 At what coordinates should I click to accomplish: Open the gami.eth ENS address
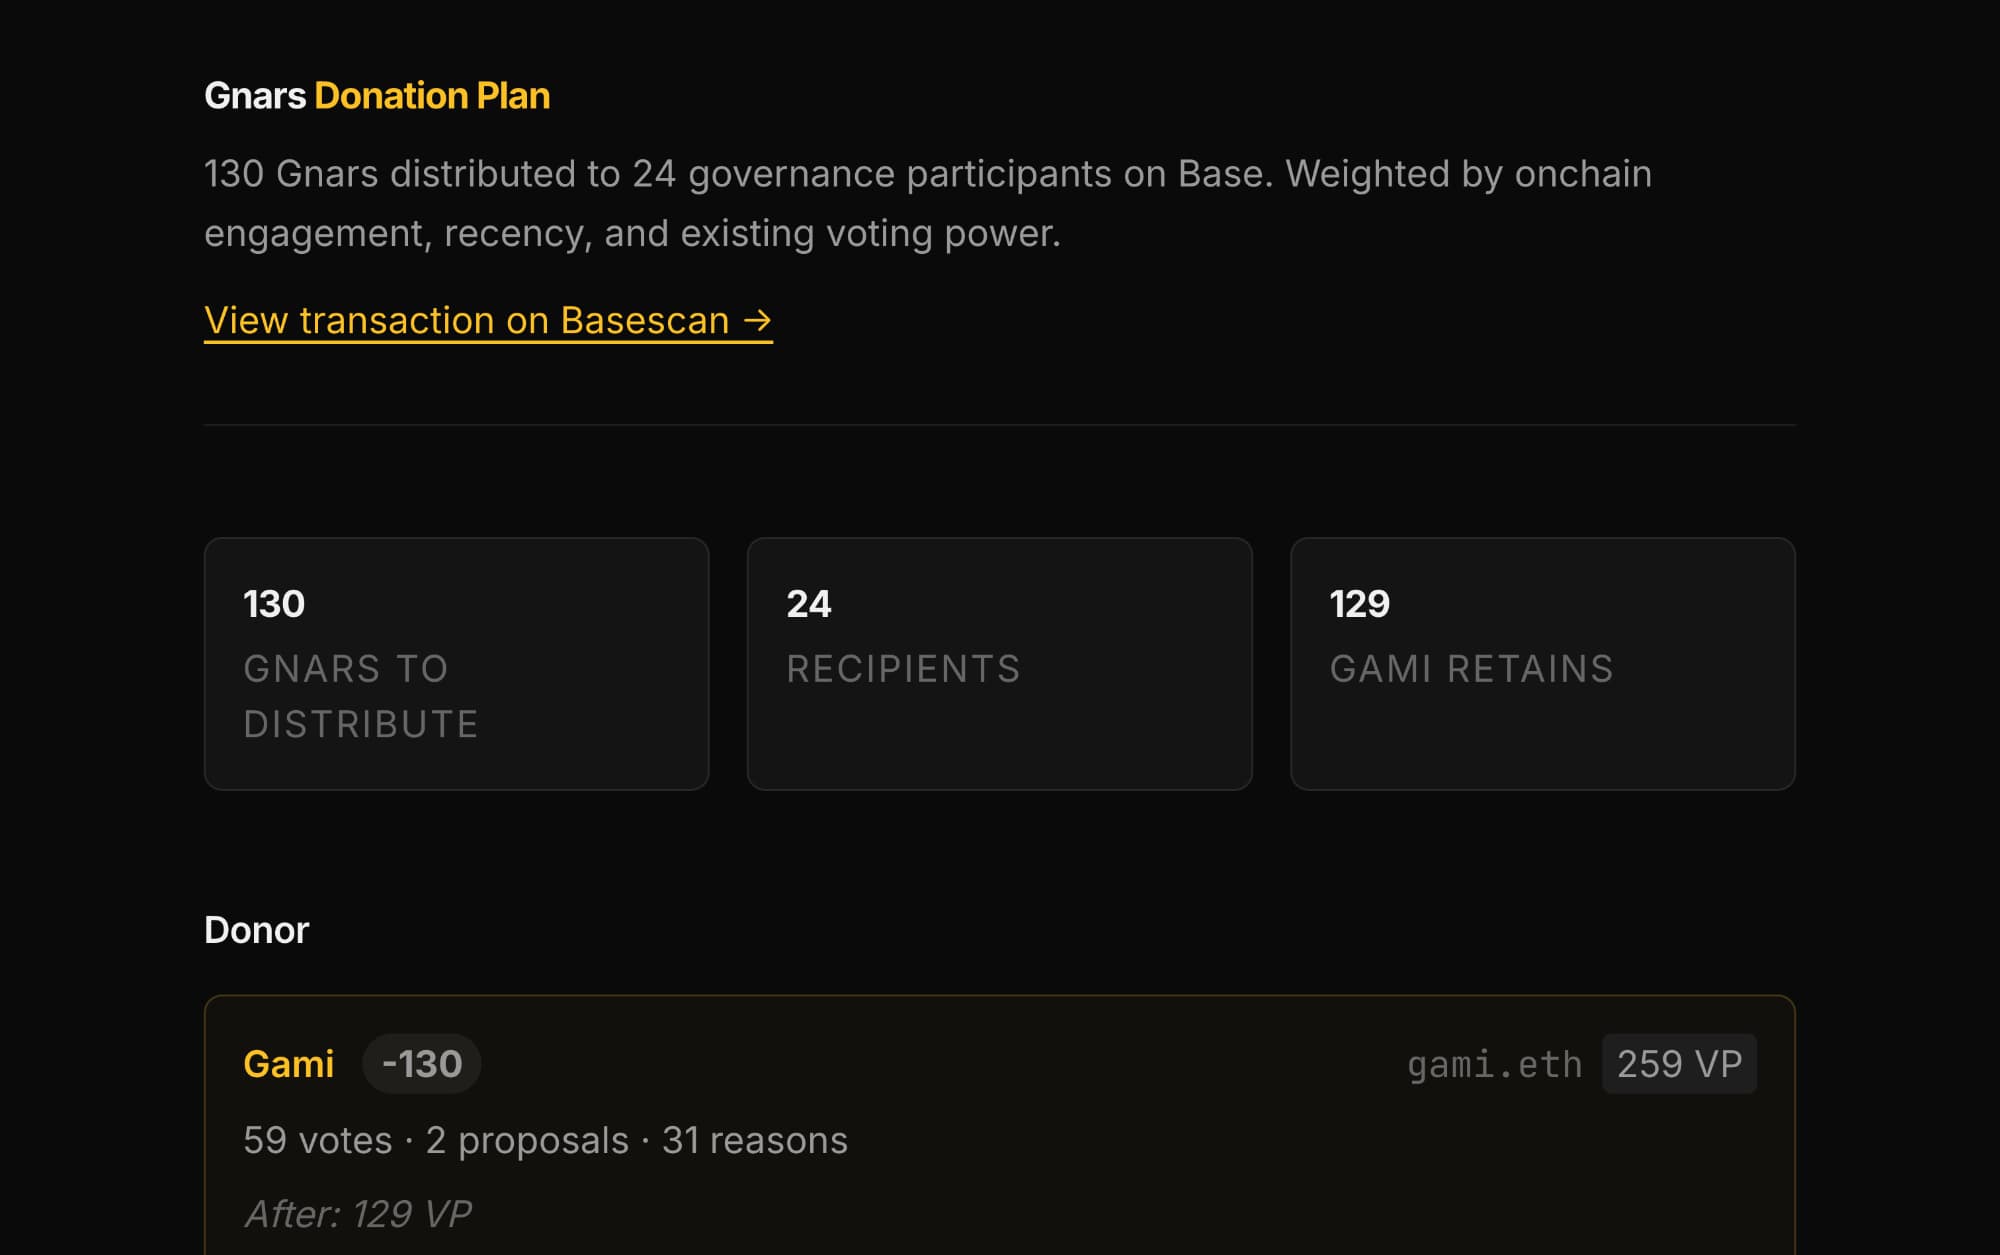tap(1494, 1065)
